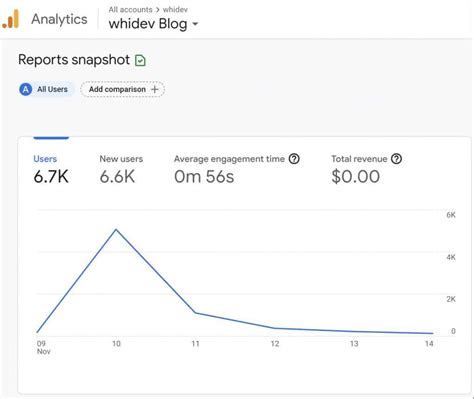Click the green report verified checkmark icon
Image resolution: width=474 pixels, height=399 pixels.
coord(140,60)
